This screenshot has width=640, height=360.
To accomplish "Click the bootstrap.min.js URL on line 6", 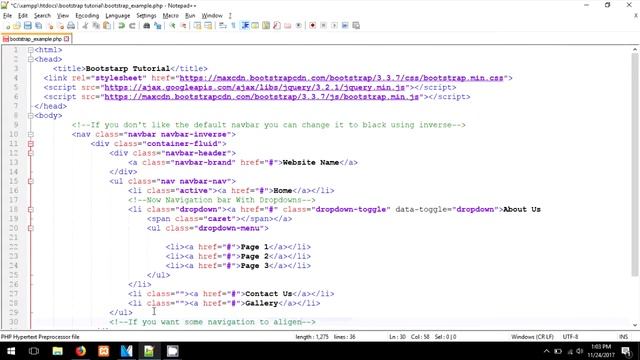I will coord(262,97).
